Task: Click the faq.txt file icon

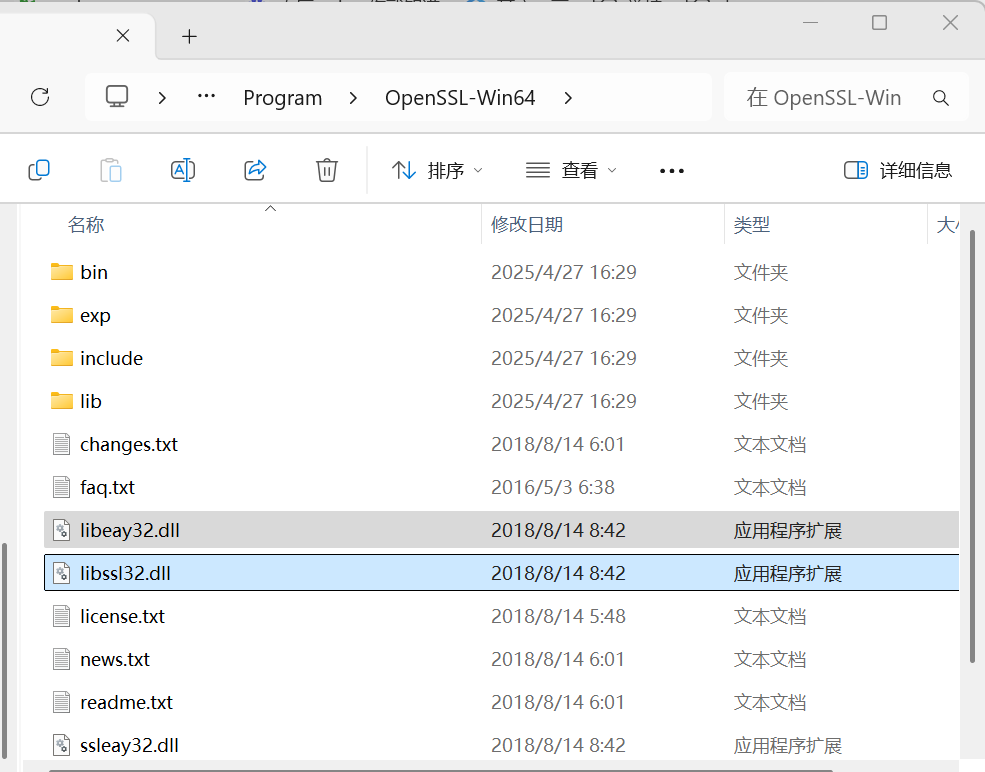Action: point(62,487)
